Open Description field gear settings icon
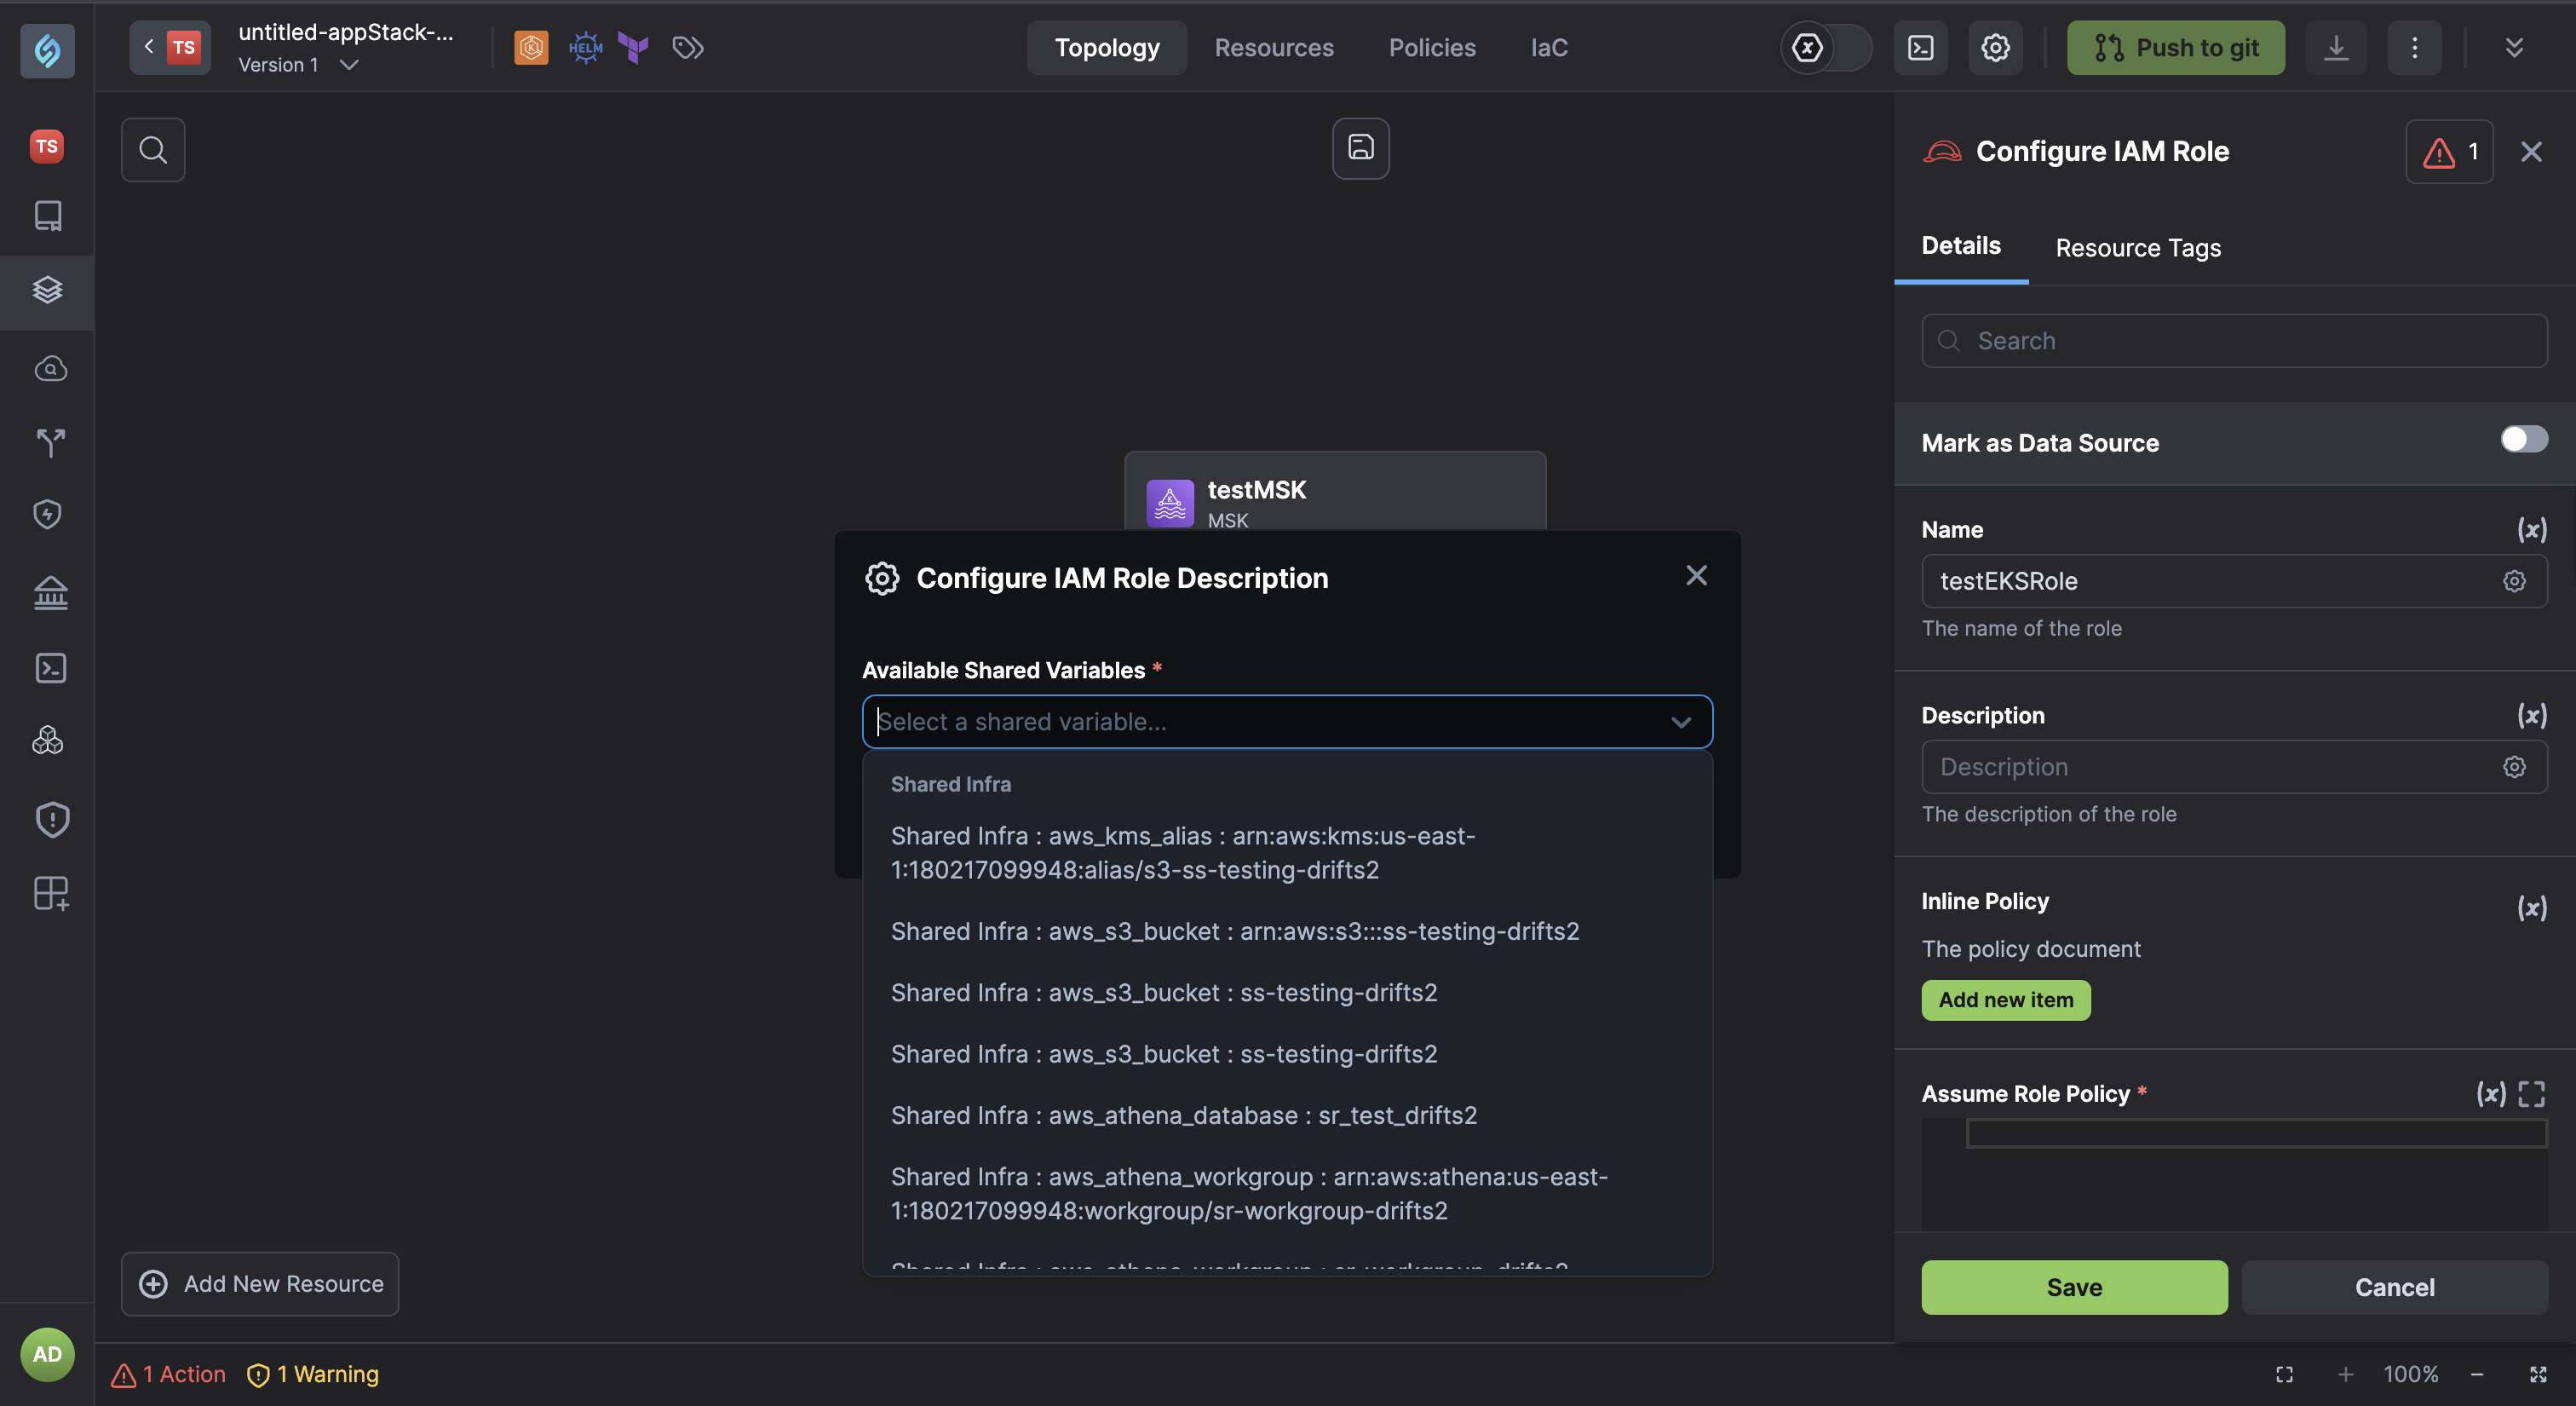This screenshot has width=2576, height=1406. click(x=2513, y=767)
